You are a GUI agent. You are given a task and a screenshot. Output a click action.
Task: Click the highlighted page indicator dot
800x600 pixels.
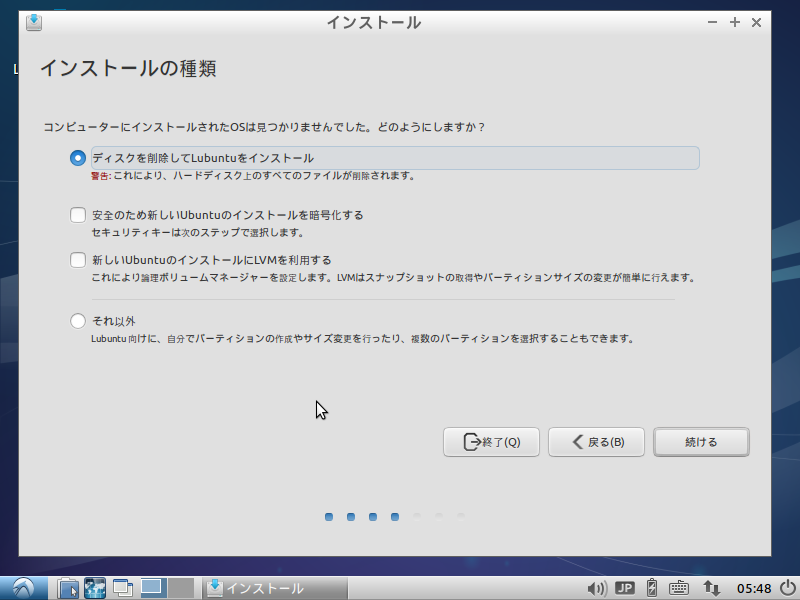pos(394,517)
